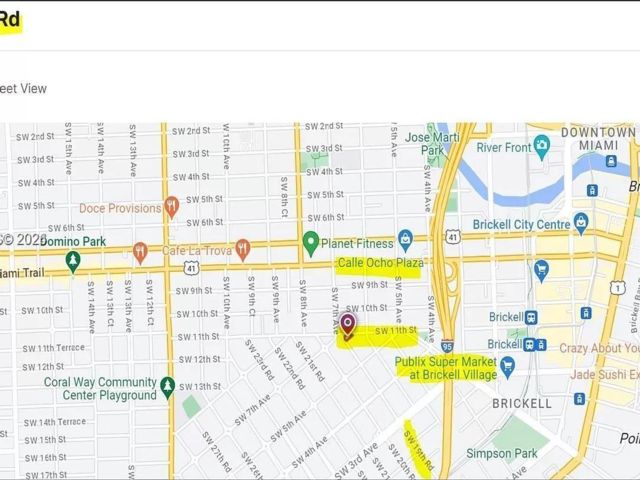Click the SW 22nd Rd street label
The height and width of the screenshot is (480, 640).
click(289, 368)
